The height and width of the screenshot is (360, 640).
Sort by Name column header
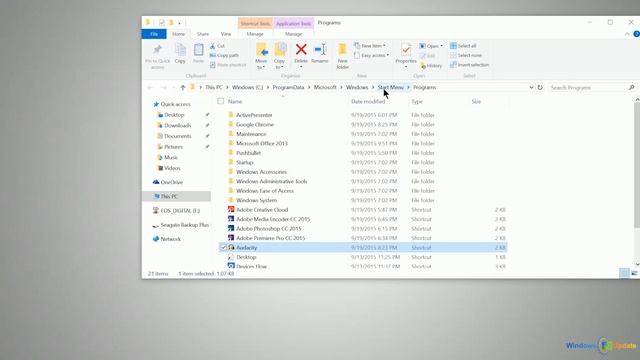[235, 102]
